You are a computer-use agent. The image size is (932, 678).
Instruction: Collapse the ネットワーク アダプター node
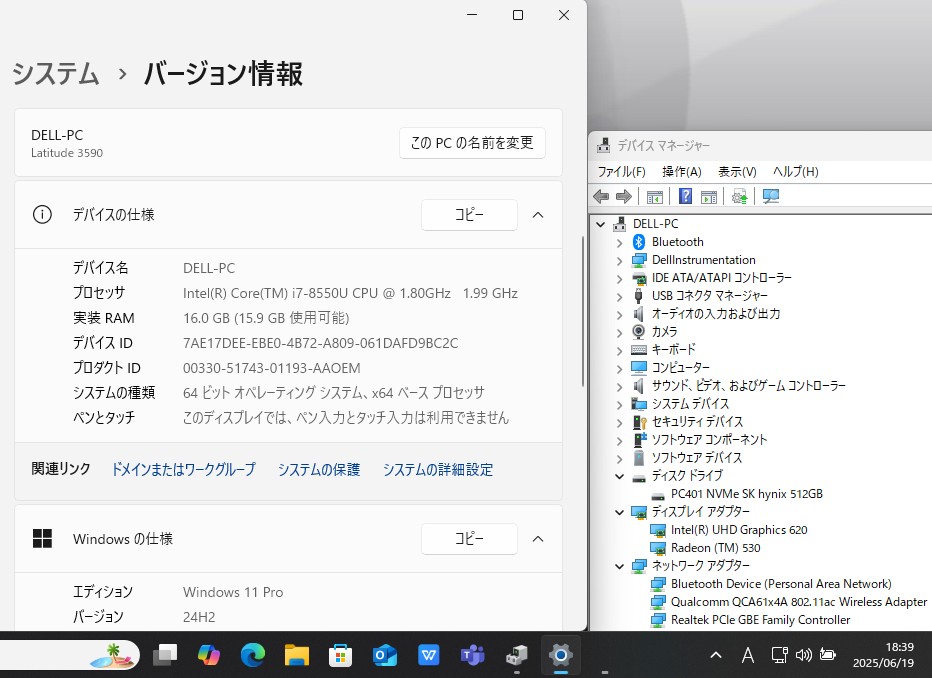coord(619,566)
